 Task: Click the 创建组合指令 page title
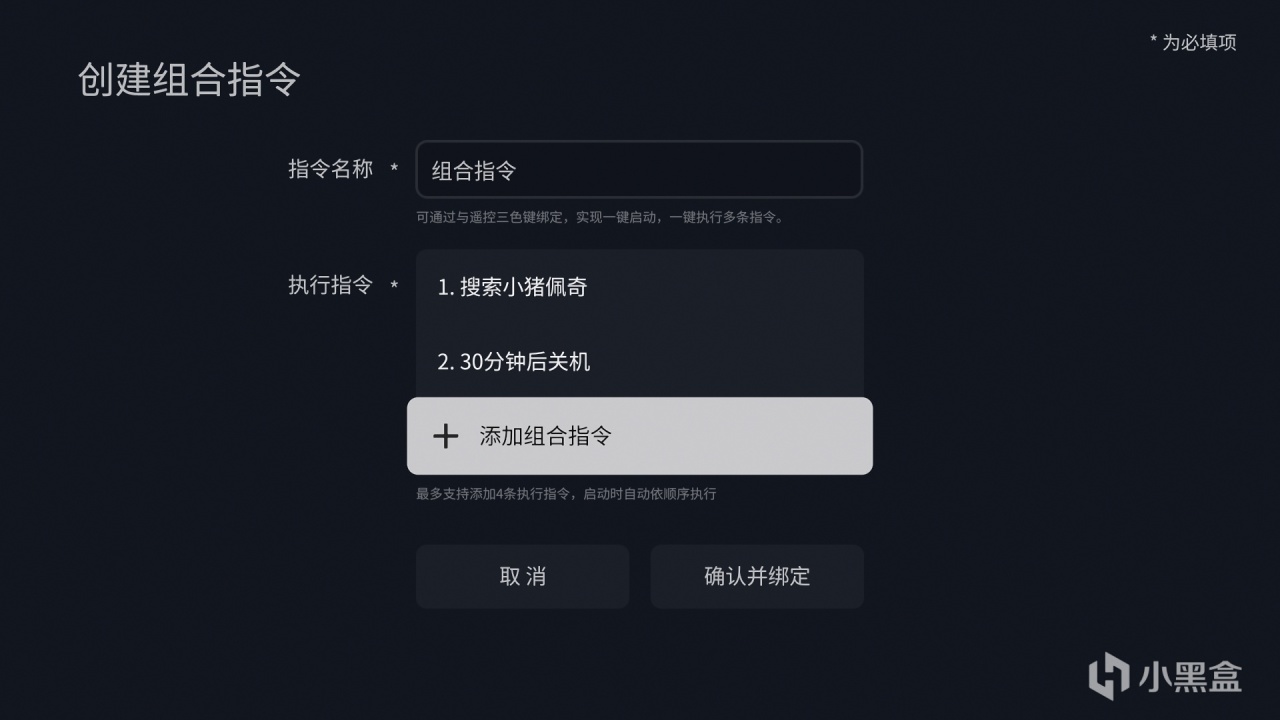click(x=189, y=80)
